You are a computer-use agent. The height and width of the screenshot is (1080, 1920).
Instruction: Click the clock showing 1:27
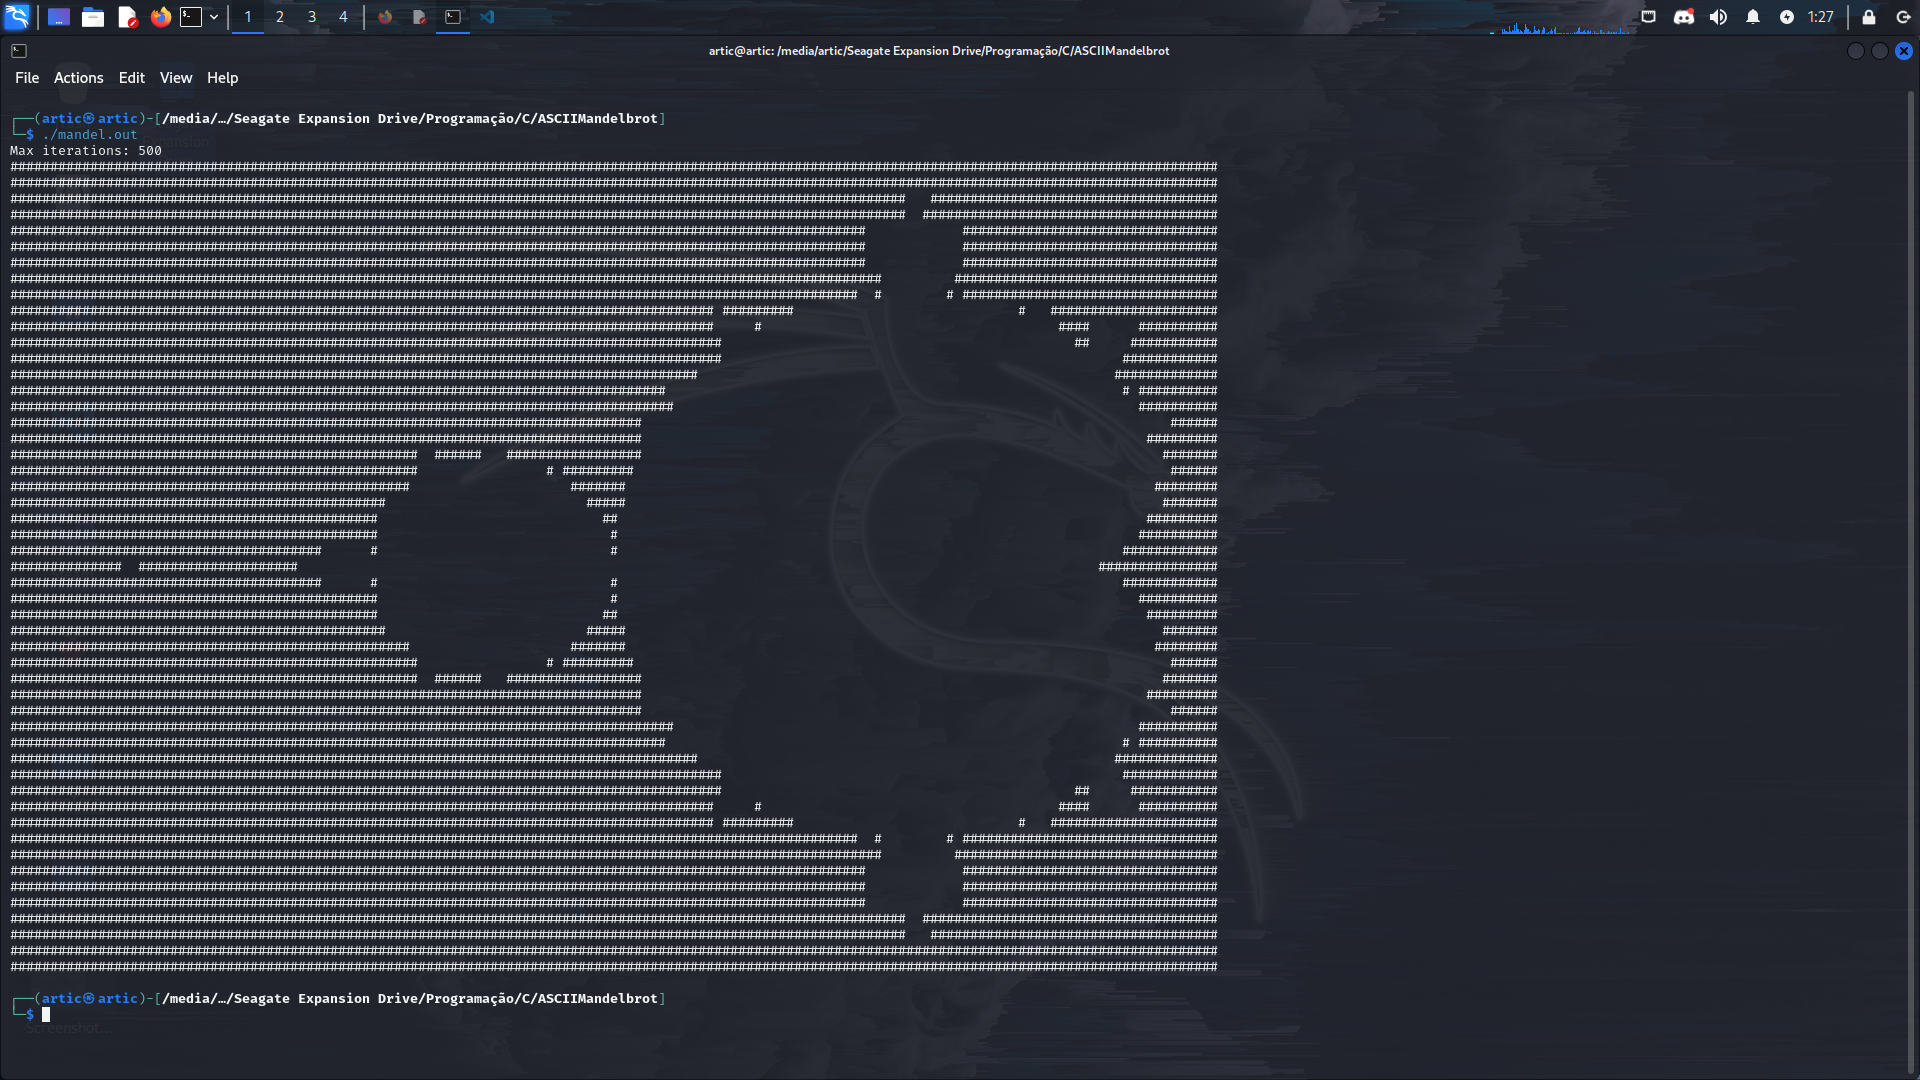click(1820, 17)
